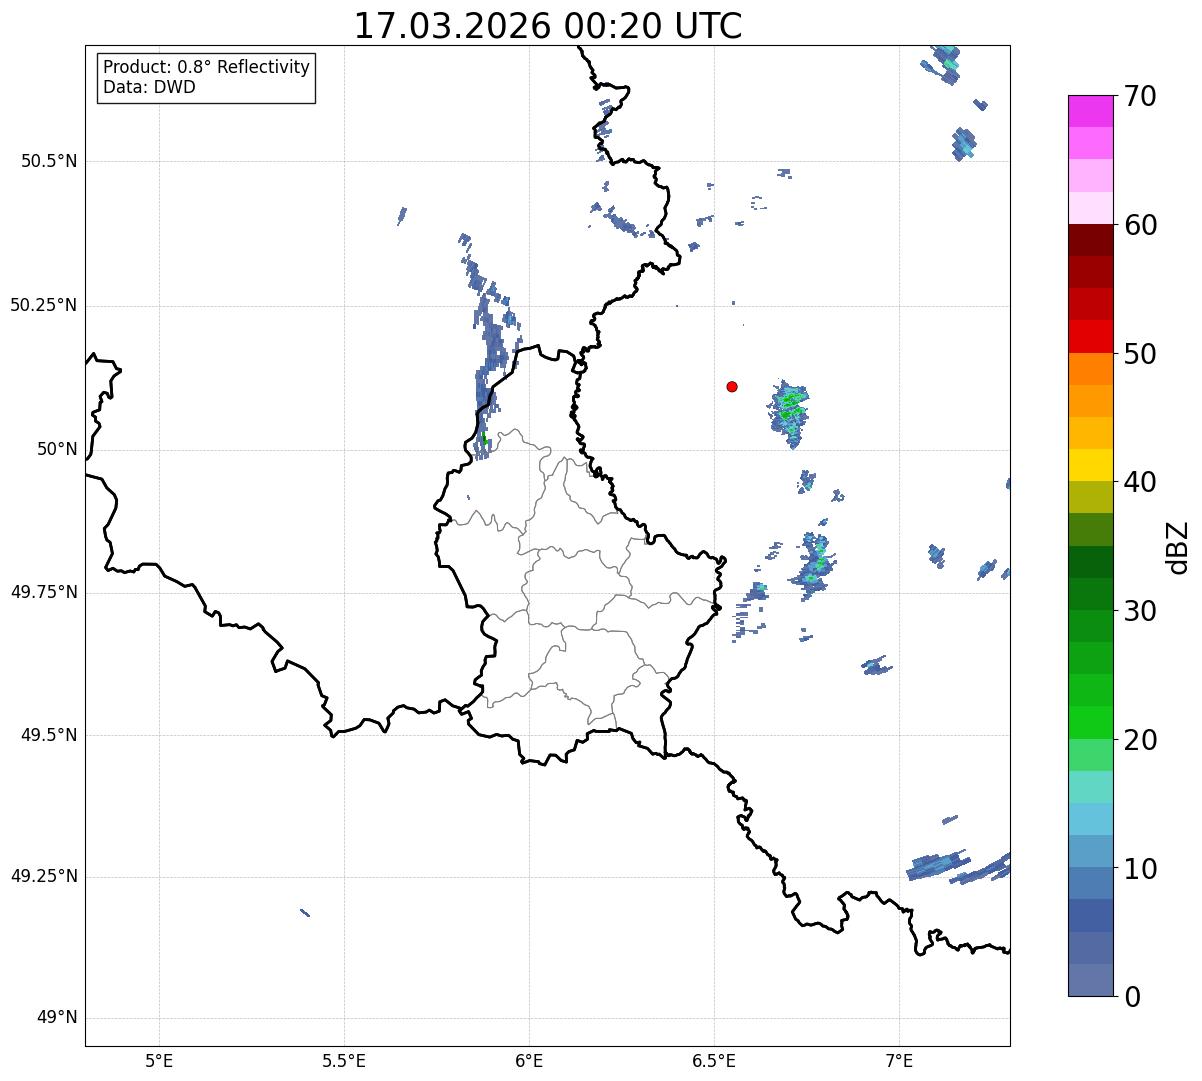Click the colorbar tick label "10"
Viewport: 1202px width, 1081px height.
coord(1140,869)
